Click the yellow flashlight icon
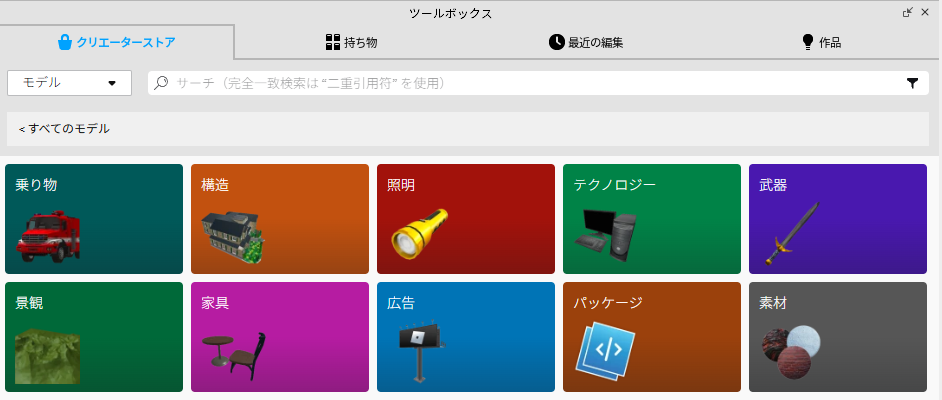The image size is (942, 400). (x=419, y=234)
